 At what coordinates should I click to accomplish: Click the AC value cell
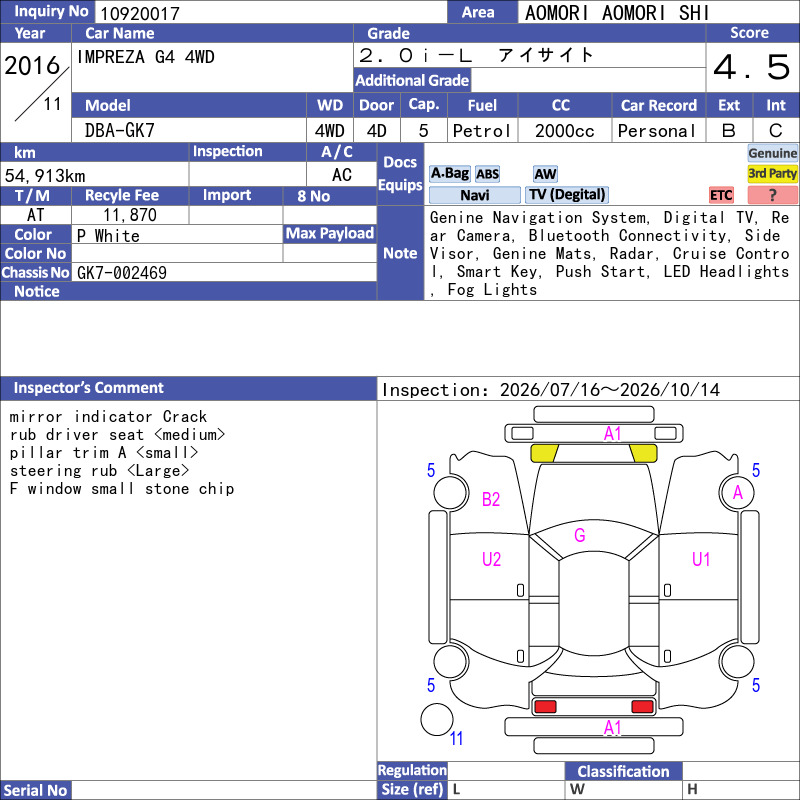click(x=341, y=175)
